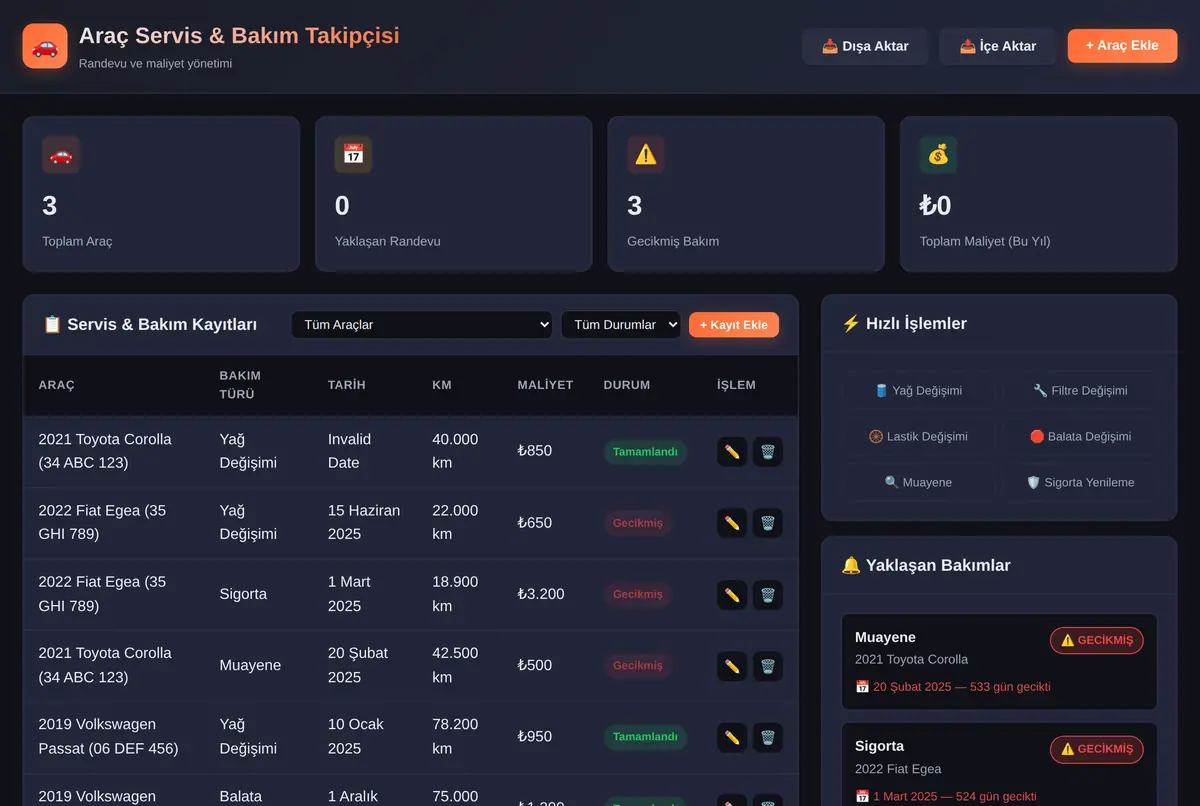Edit the Fiat Egea Sigorta record
The height and width of the screenshot is (806, 1200).
[732, 595]
